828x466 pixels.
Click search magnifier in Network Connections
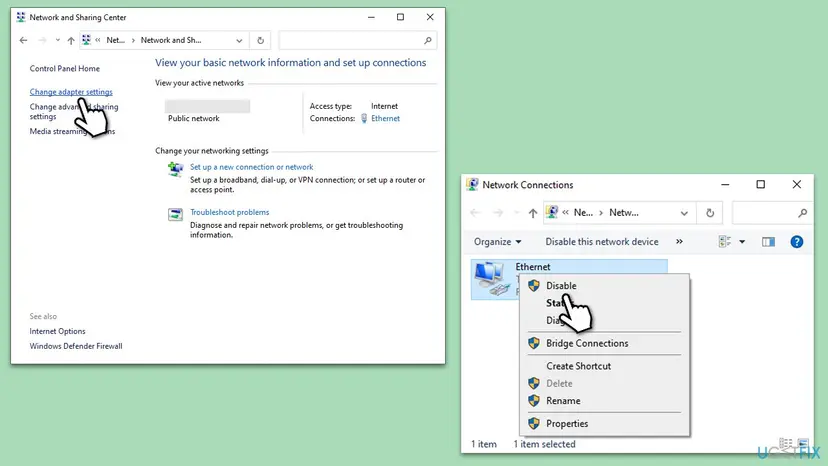803,213
